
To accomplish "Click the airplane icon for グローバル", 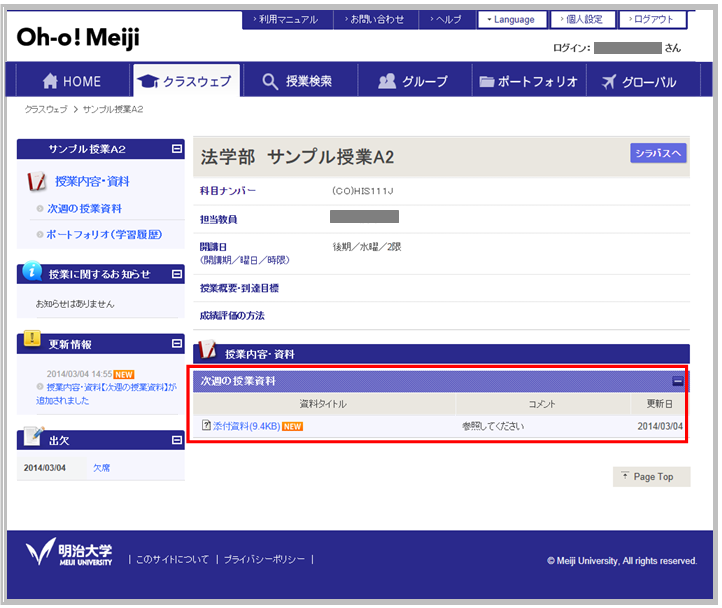I will tap(608, 82).
